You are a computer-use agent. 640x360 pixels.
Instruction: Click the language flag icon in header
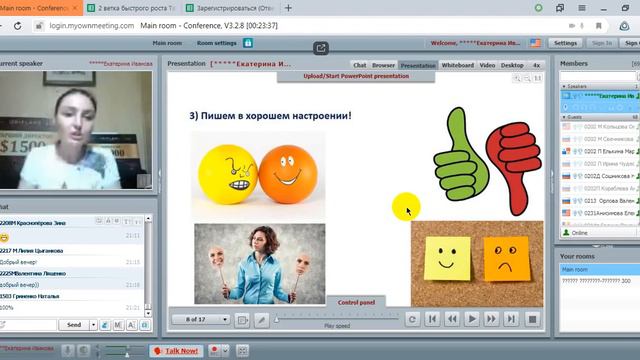(x=535, y=43)
